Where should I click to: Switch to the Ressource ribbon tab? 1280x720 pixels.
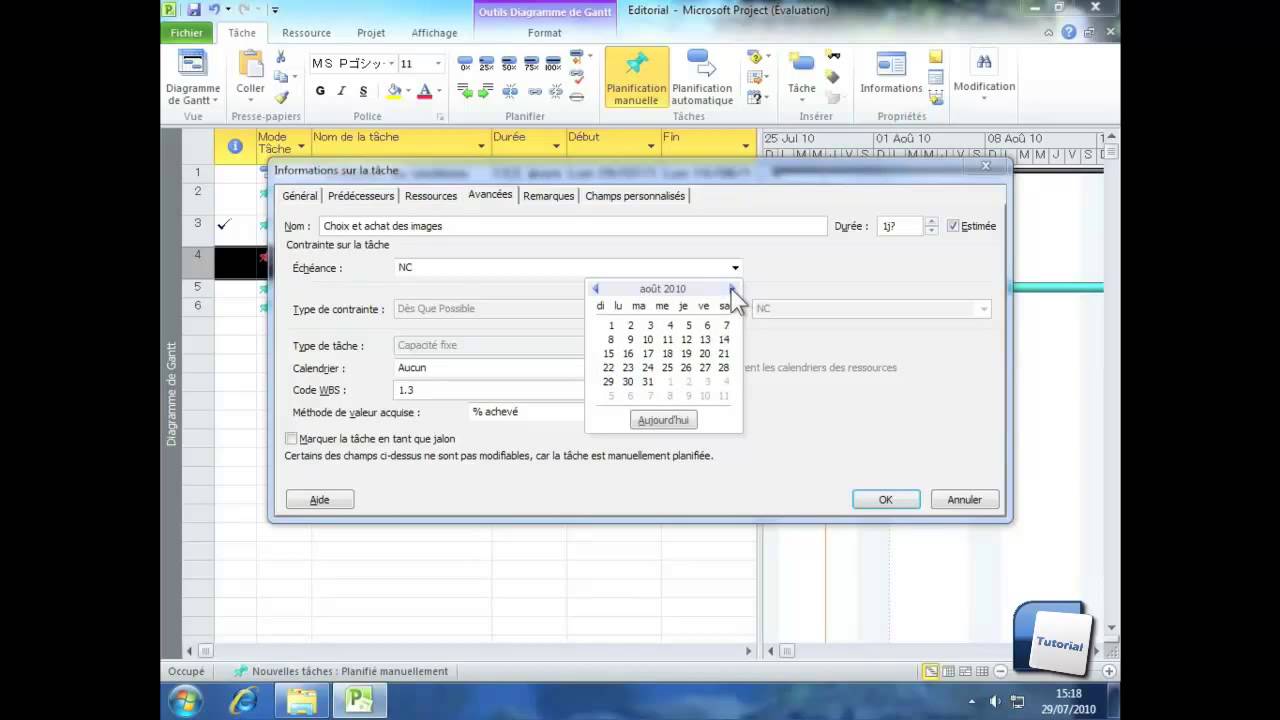pyautogui.click(x=306, y=33)
